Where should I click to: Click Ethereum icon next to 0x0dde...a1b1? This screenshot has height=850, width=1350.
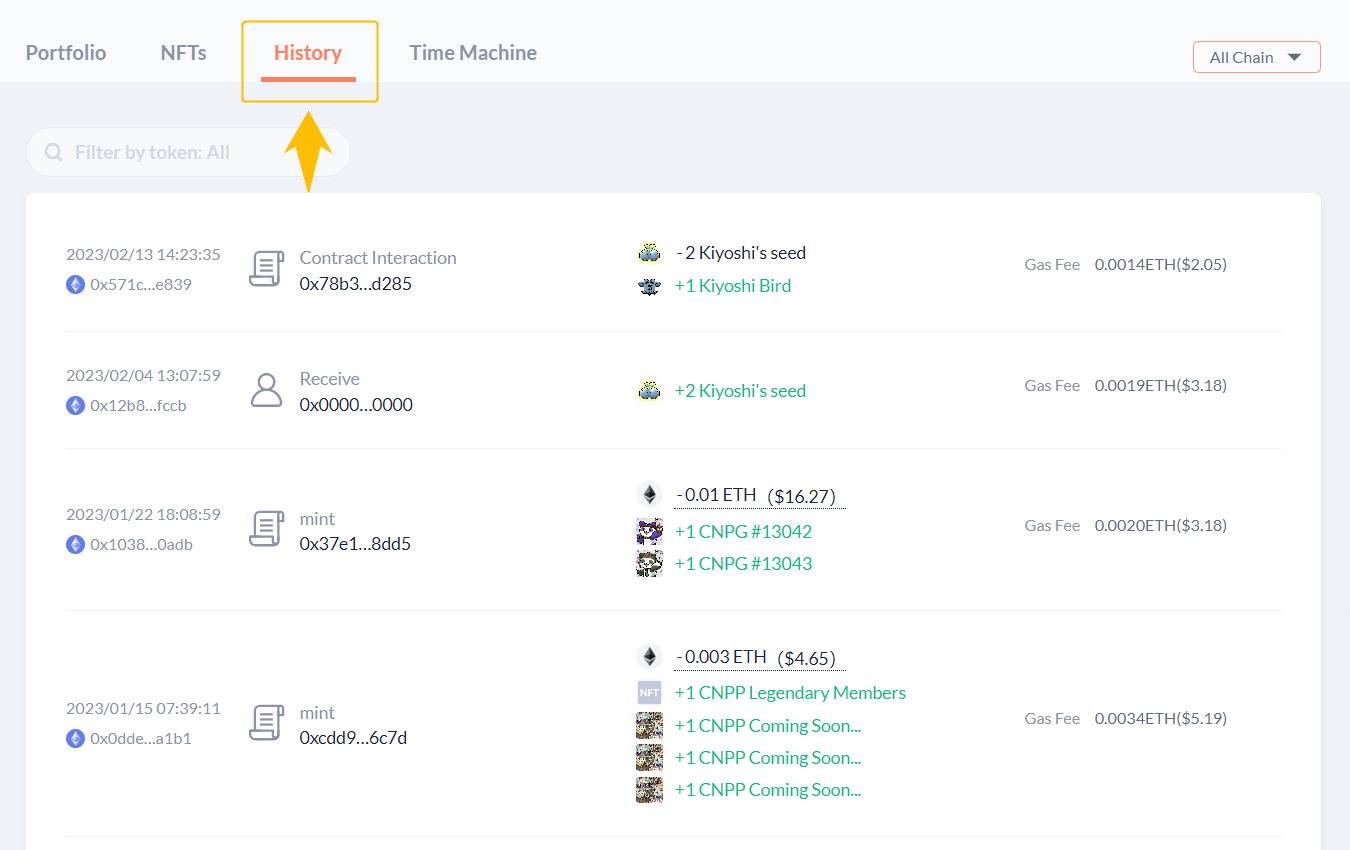pyautogui.click(x=75, y=738)
